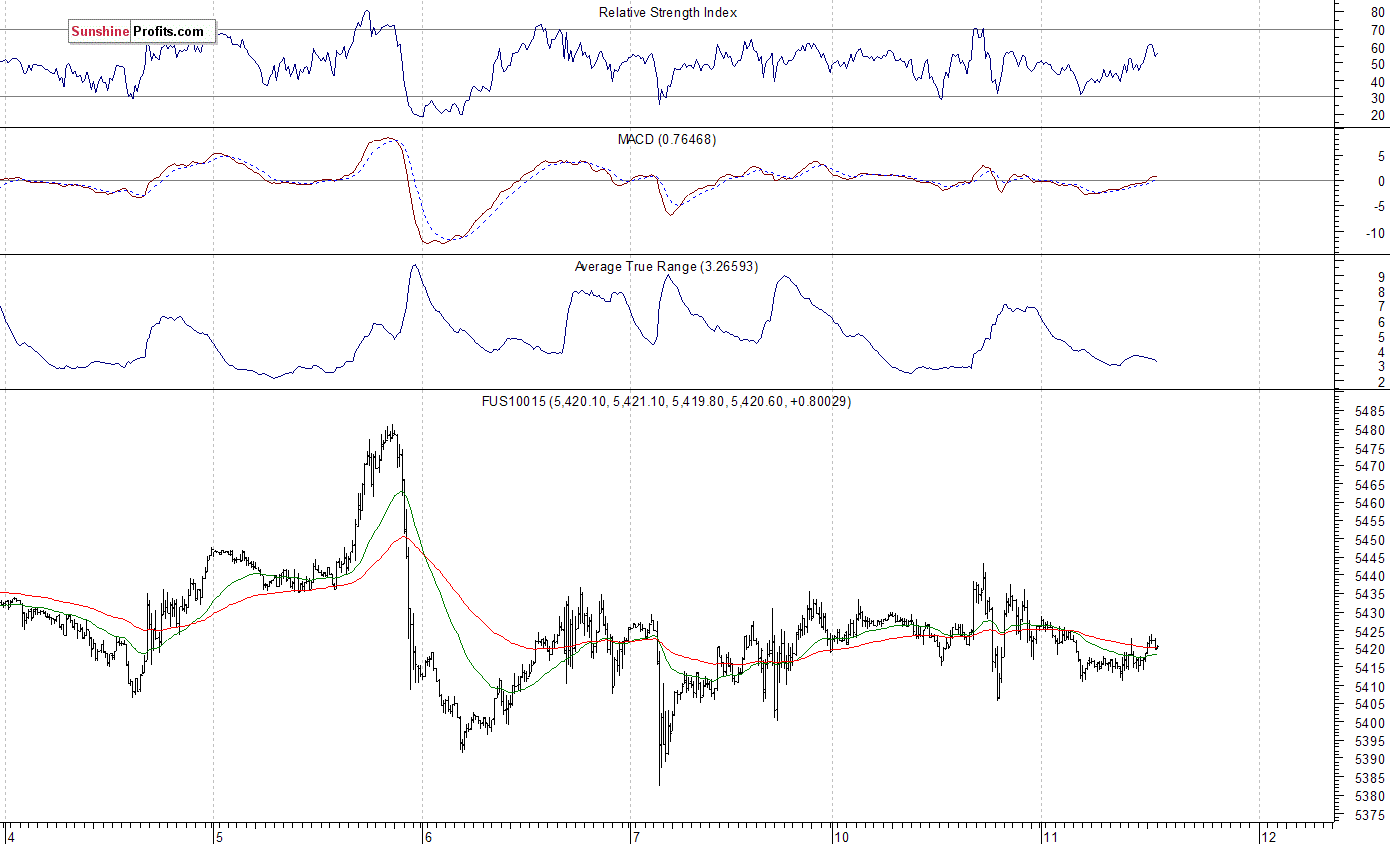
Task: Select the MACD (0.76468) indicator label
Action: coord(667,139)
